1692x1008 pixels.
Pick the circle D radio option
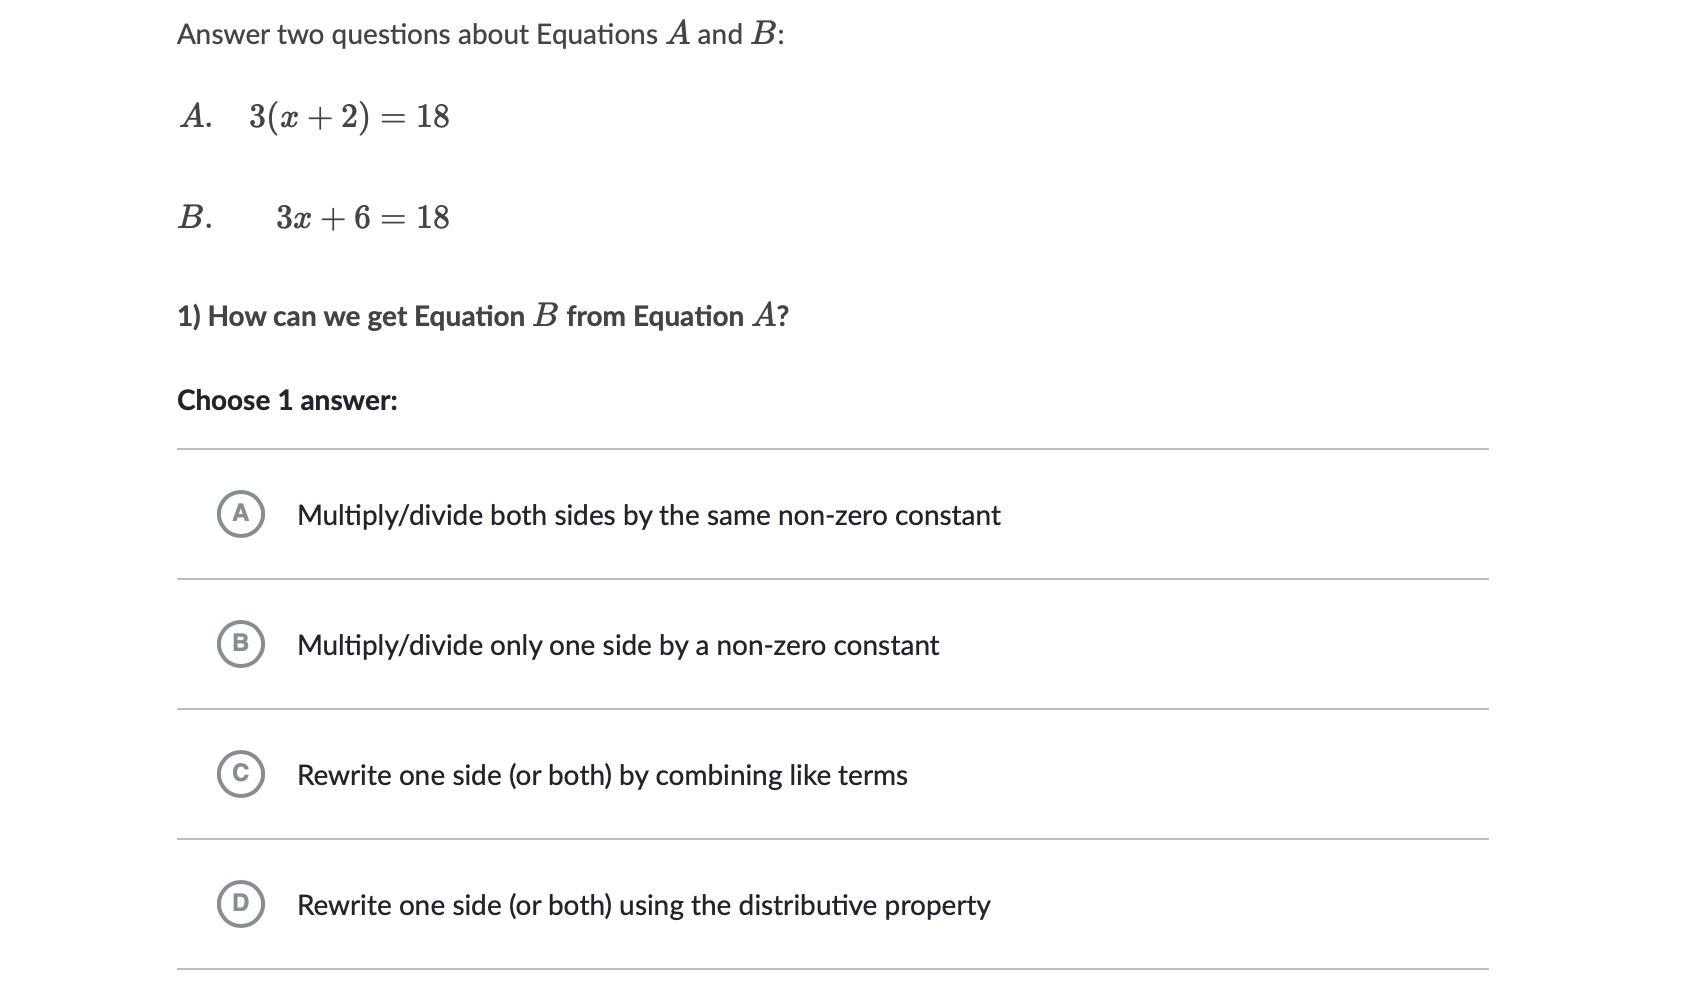pyautogui.click(x=240, y=904)
